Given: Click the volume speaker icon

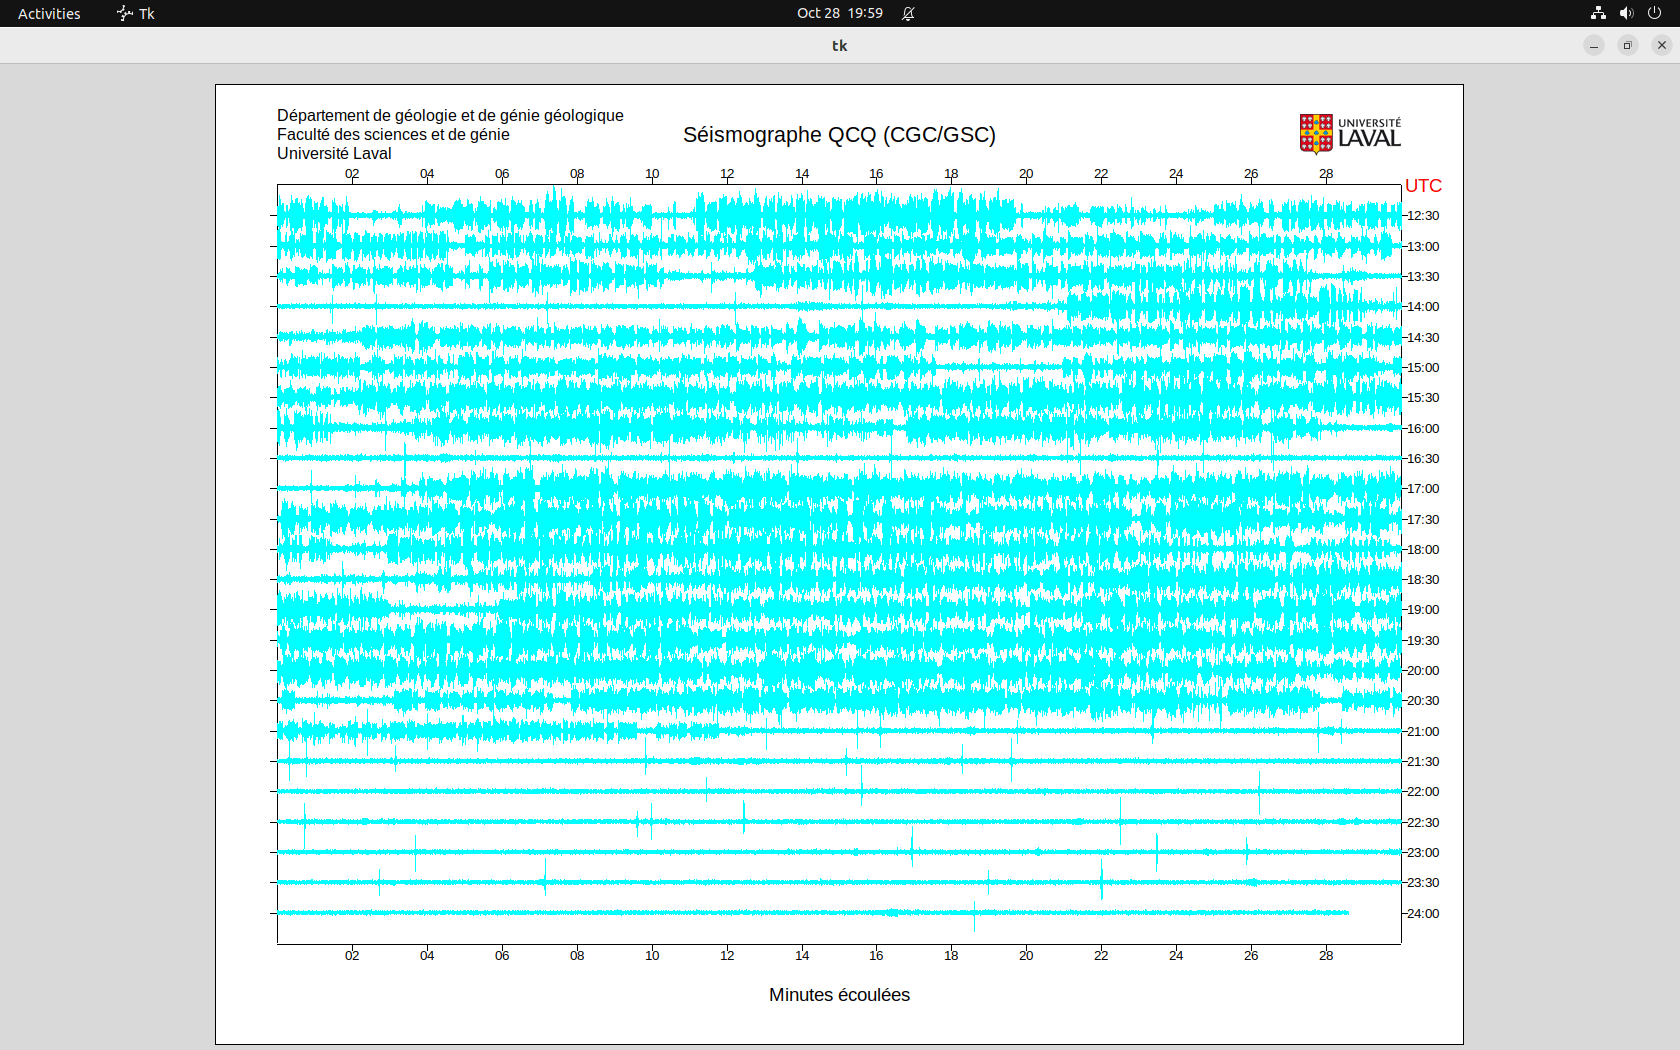Looking at the screenshot, I should point(1626,13).
